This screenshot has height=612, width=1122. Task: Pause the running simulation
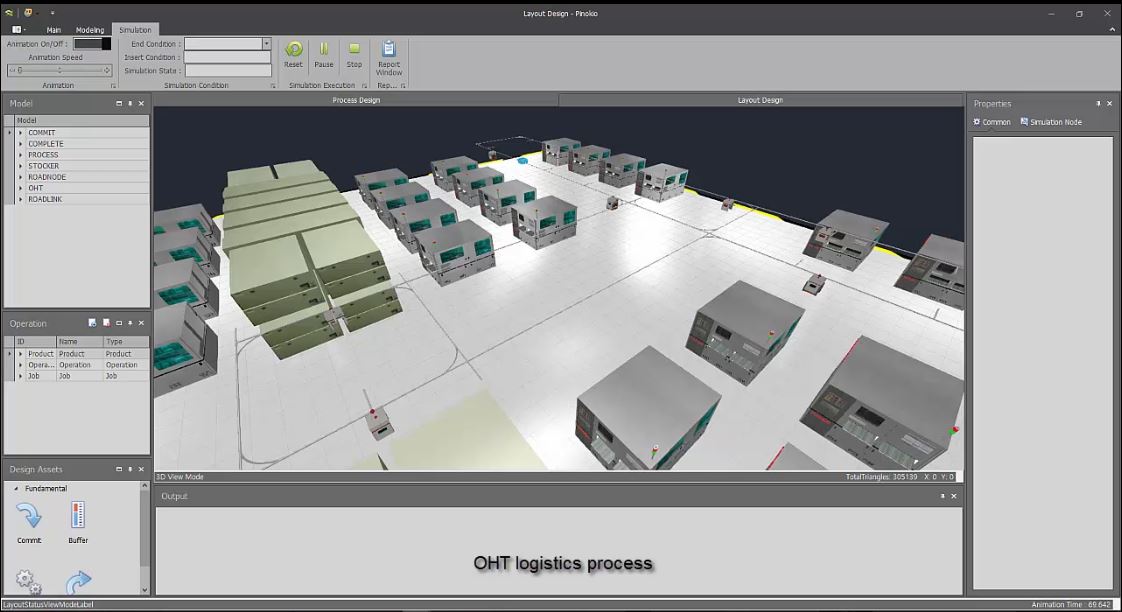[x=323, y=49]
